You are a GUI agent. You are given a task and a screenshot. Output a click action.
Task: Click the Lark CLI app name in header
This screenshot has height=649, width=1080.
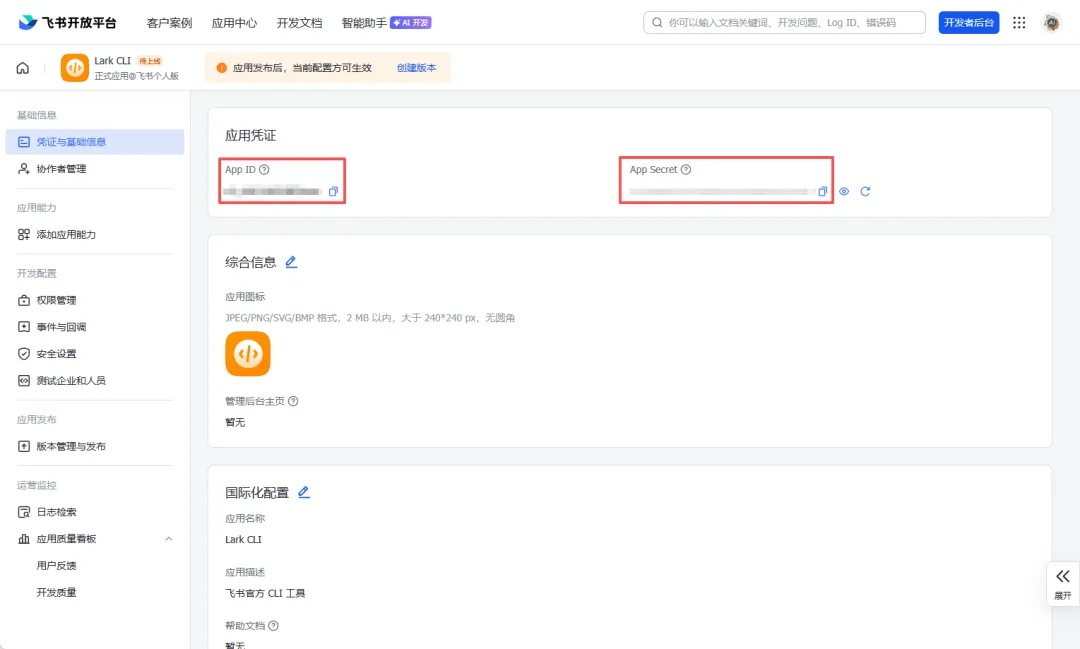112,61
